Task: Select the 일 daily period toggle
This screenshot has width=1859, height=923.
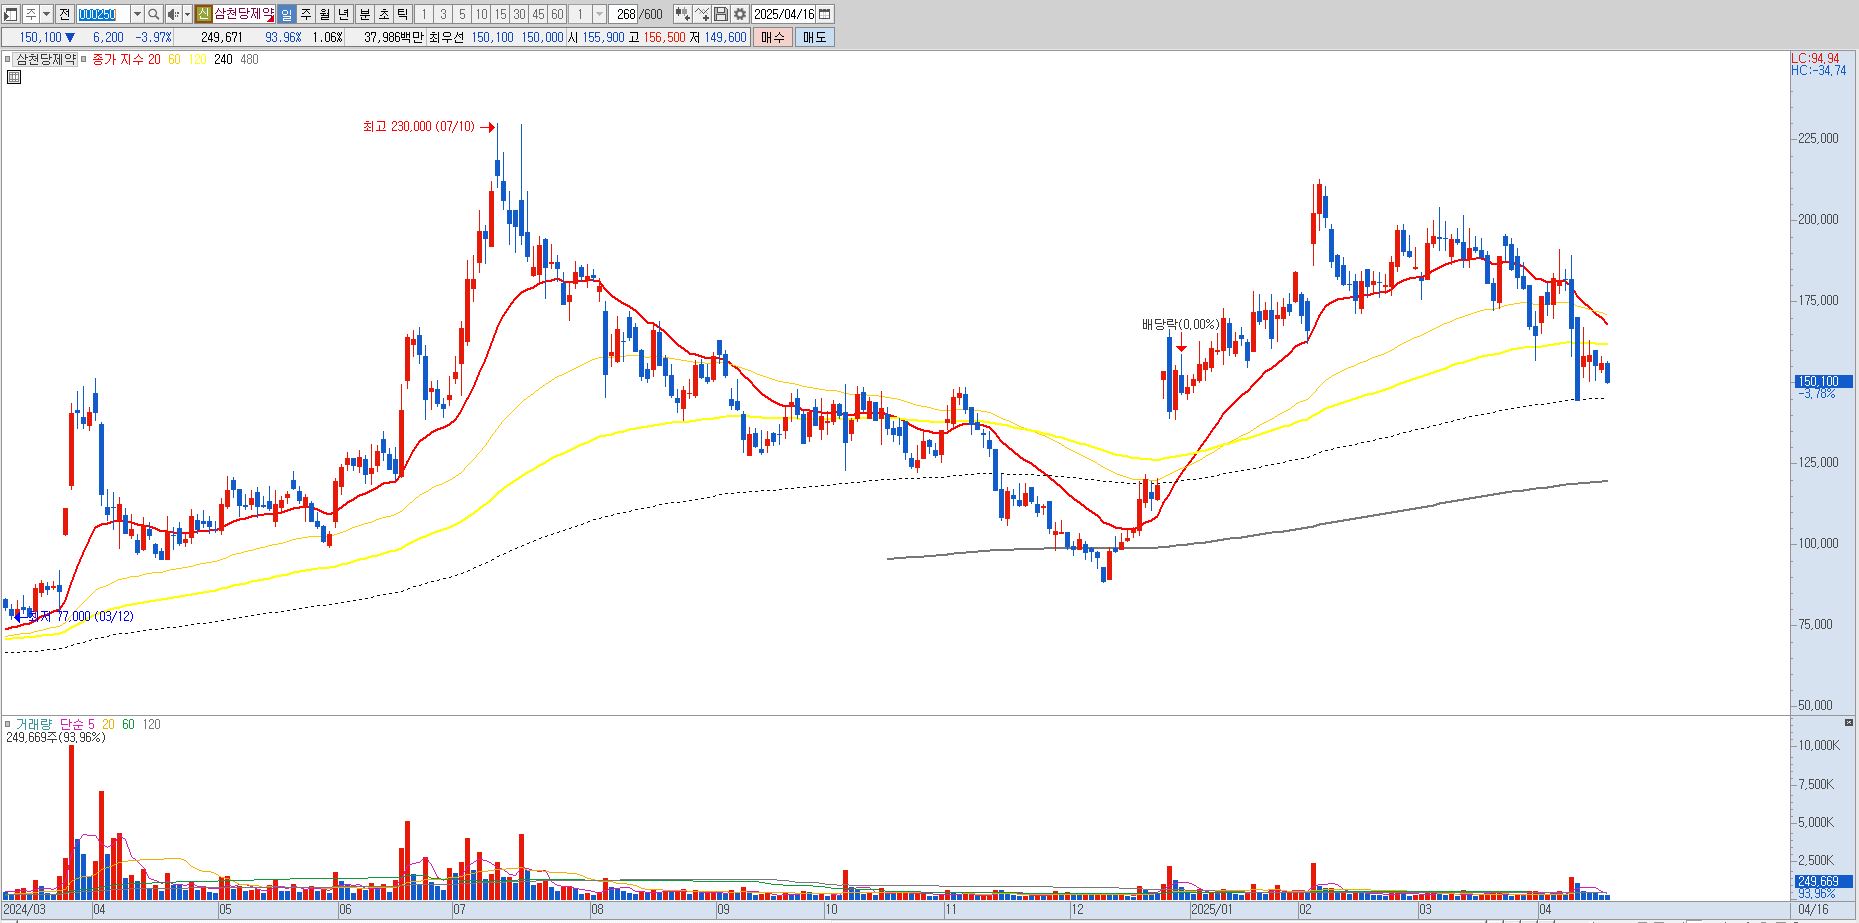Action: [287, 14]
